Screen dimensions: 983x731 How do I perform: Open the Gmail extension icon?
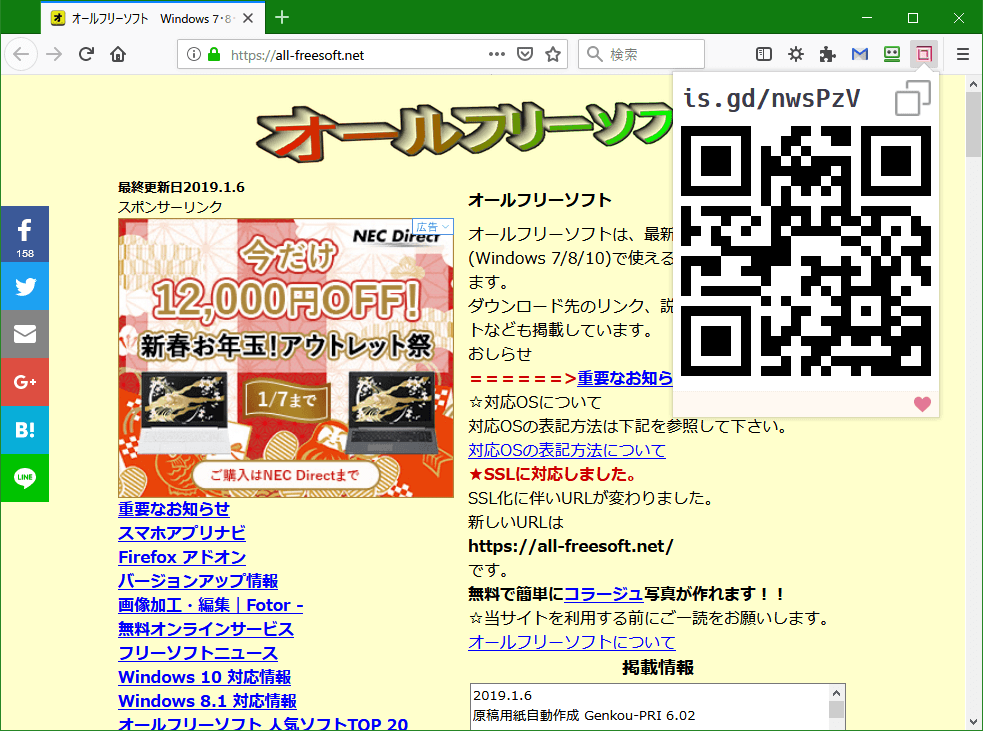859,55
